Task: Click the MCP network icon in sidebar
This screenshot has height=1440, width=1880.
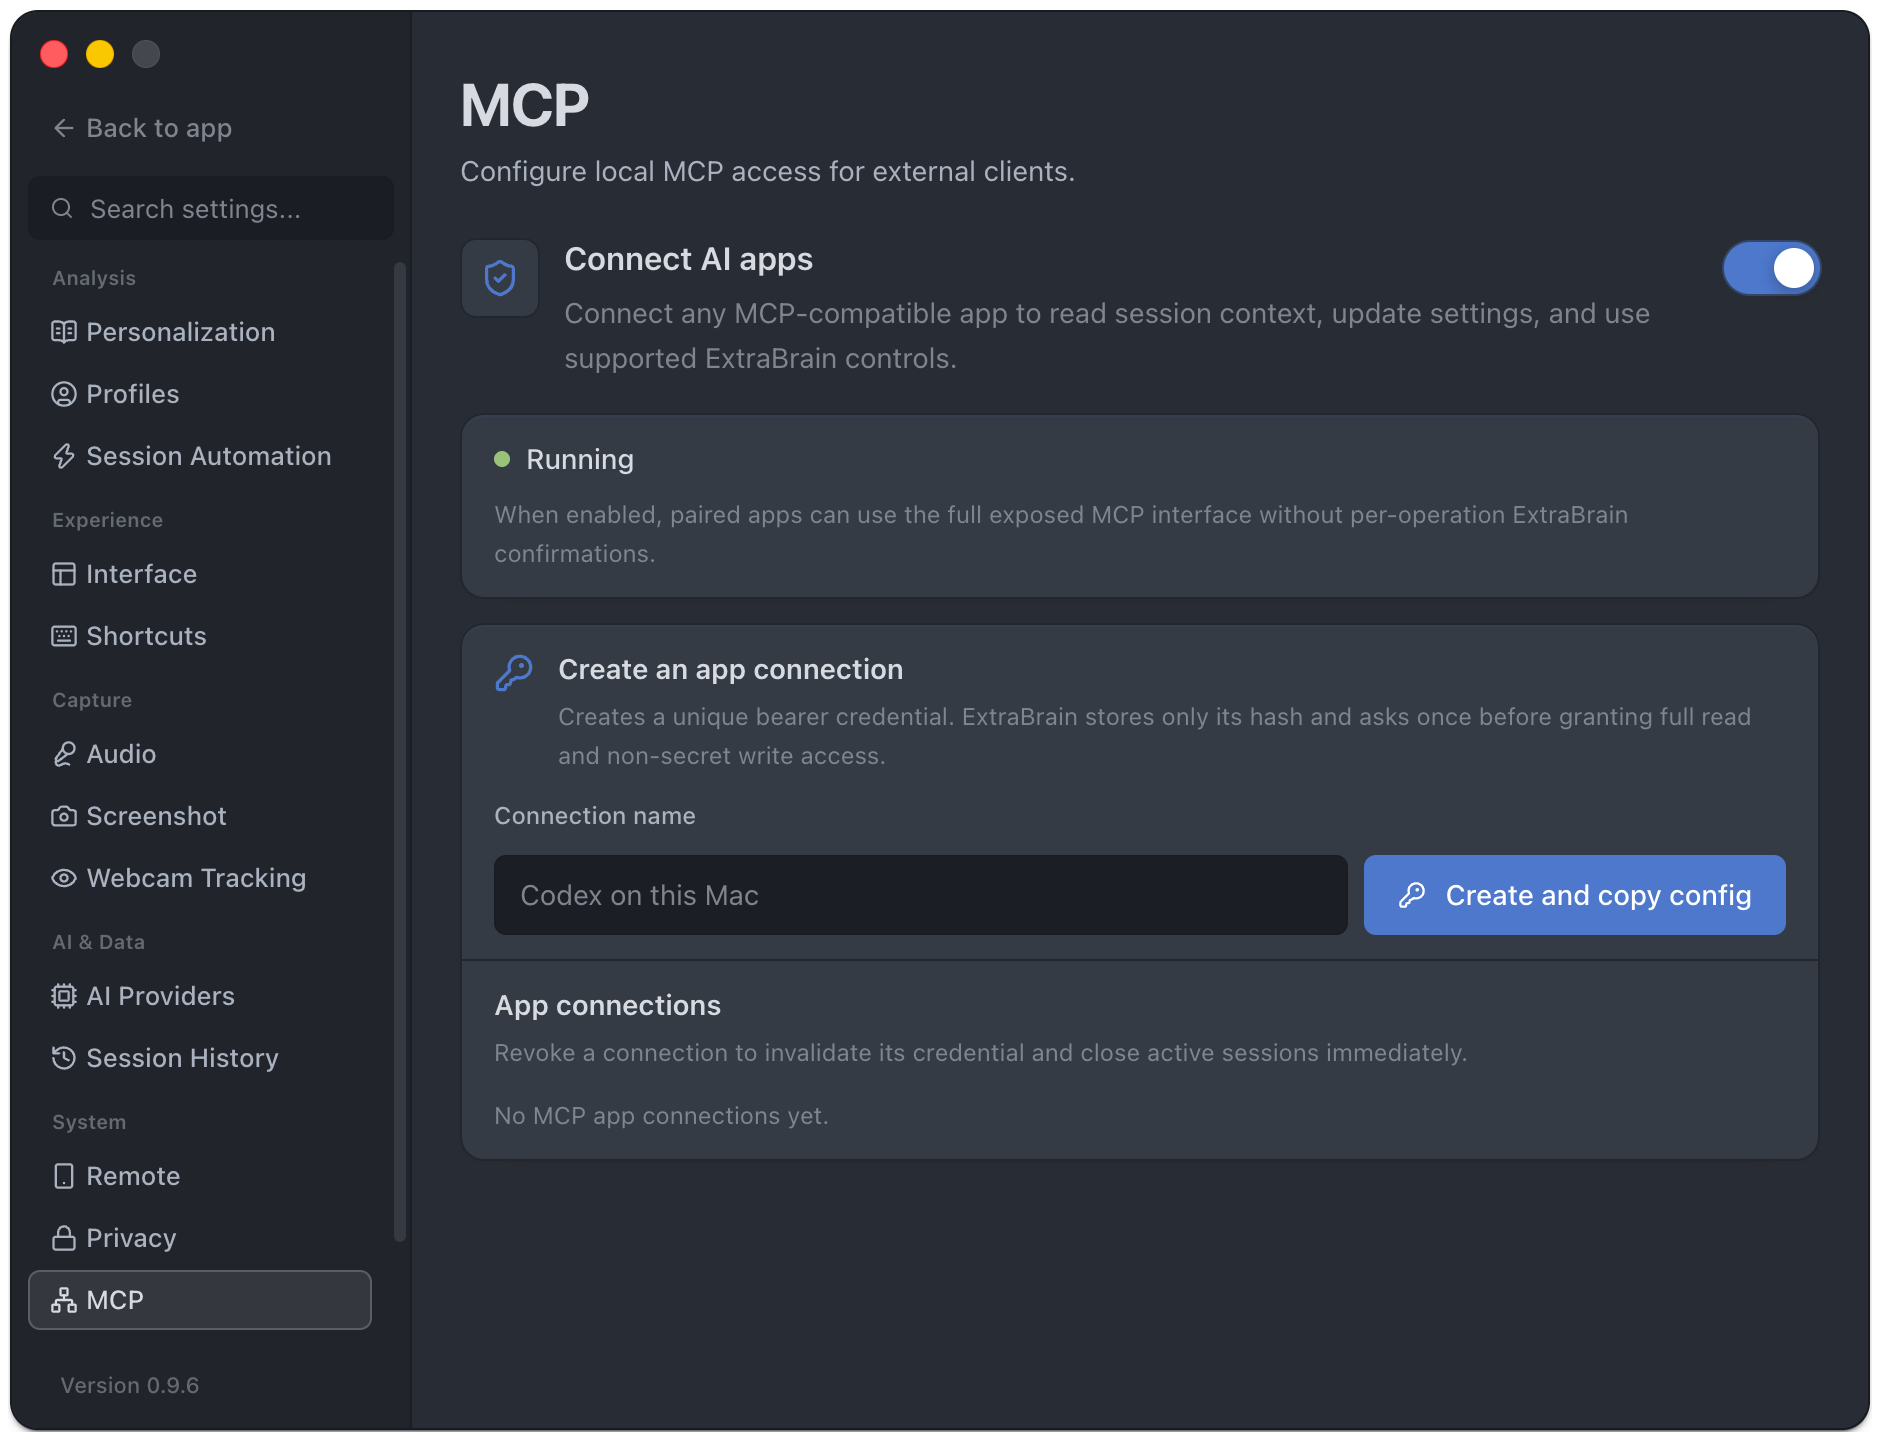Action: click(64, 1300)
